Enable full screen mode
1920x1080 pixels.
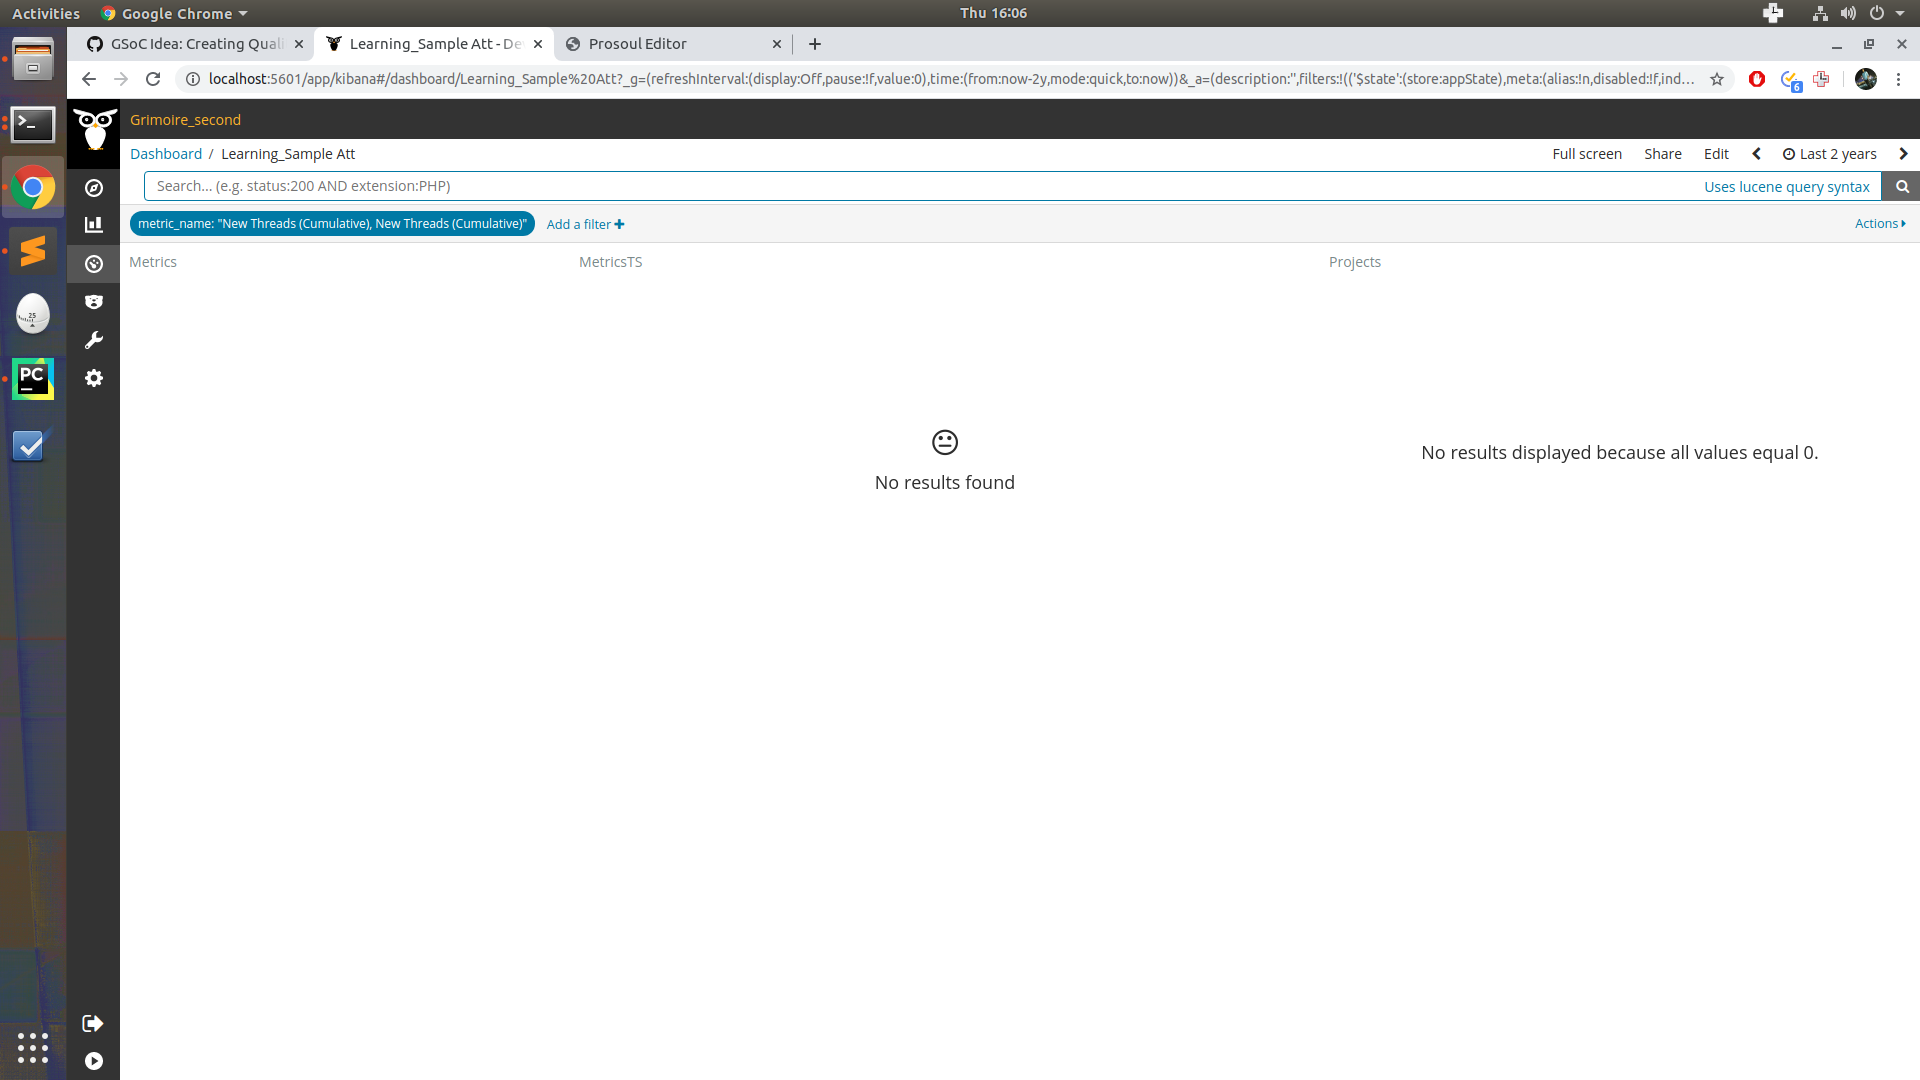pos(1587,153)
